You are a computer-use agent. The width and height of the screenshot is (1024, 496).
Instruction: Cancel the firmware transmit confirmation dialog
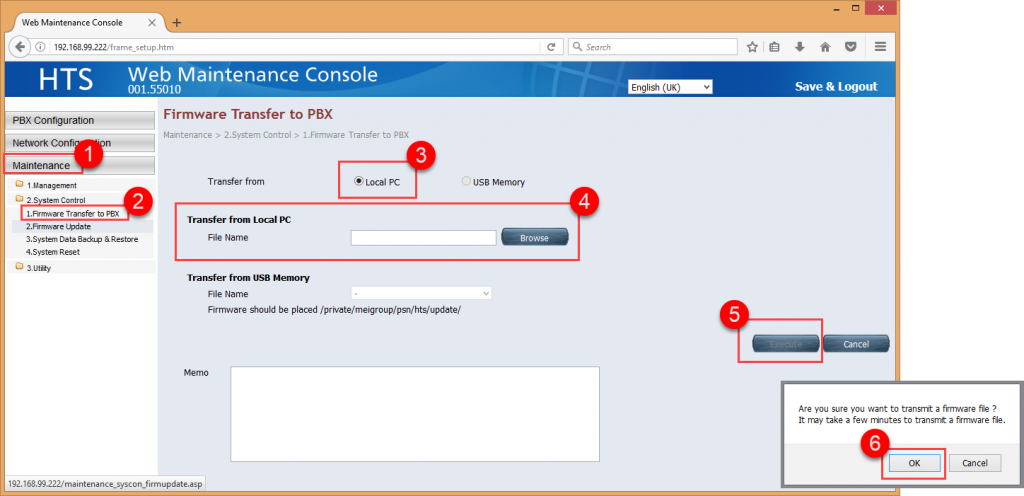[974, 463]
